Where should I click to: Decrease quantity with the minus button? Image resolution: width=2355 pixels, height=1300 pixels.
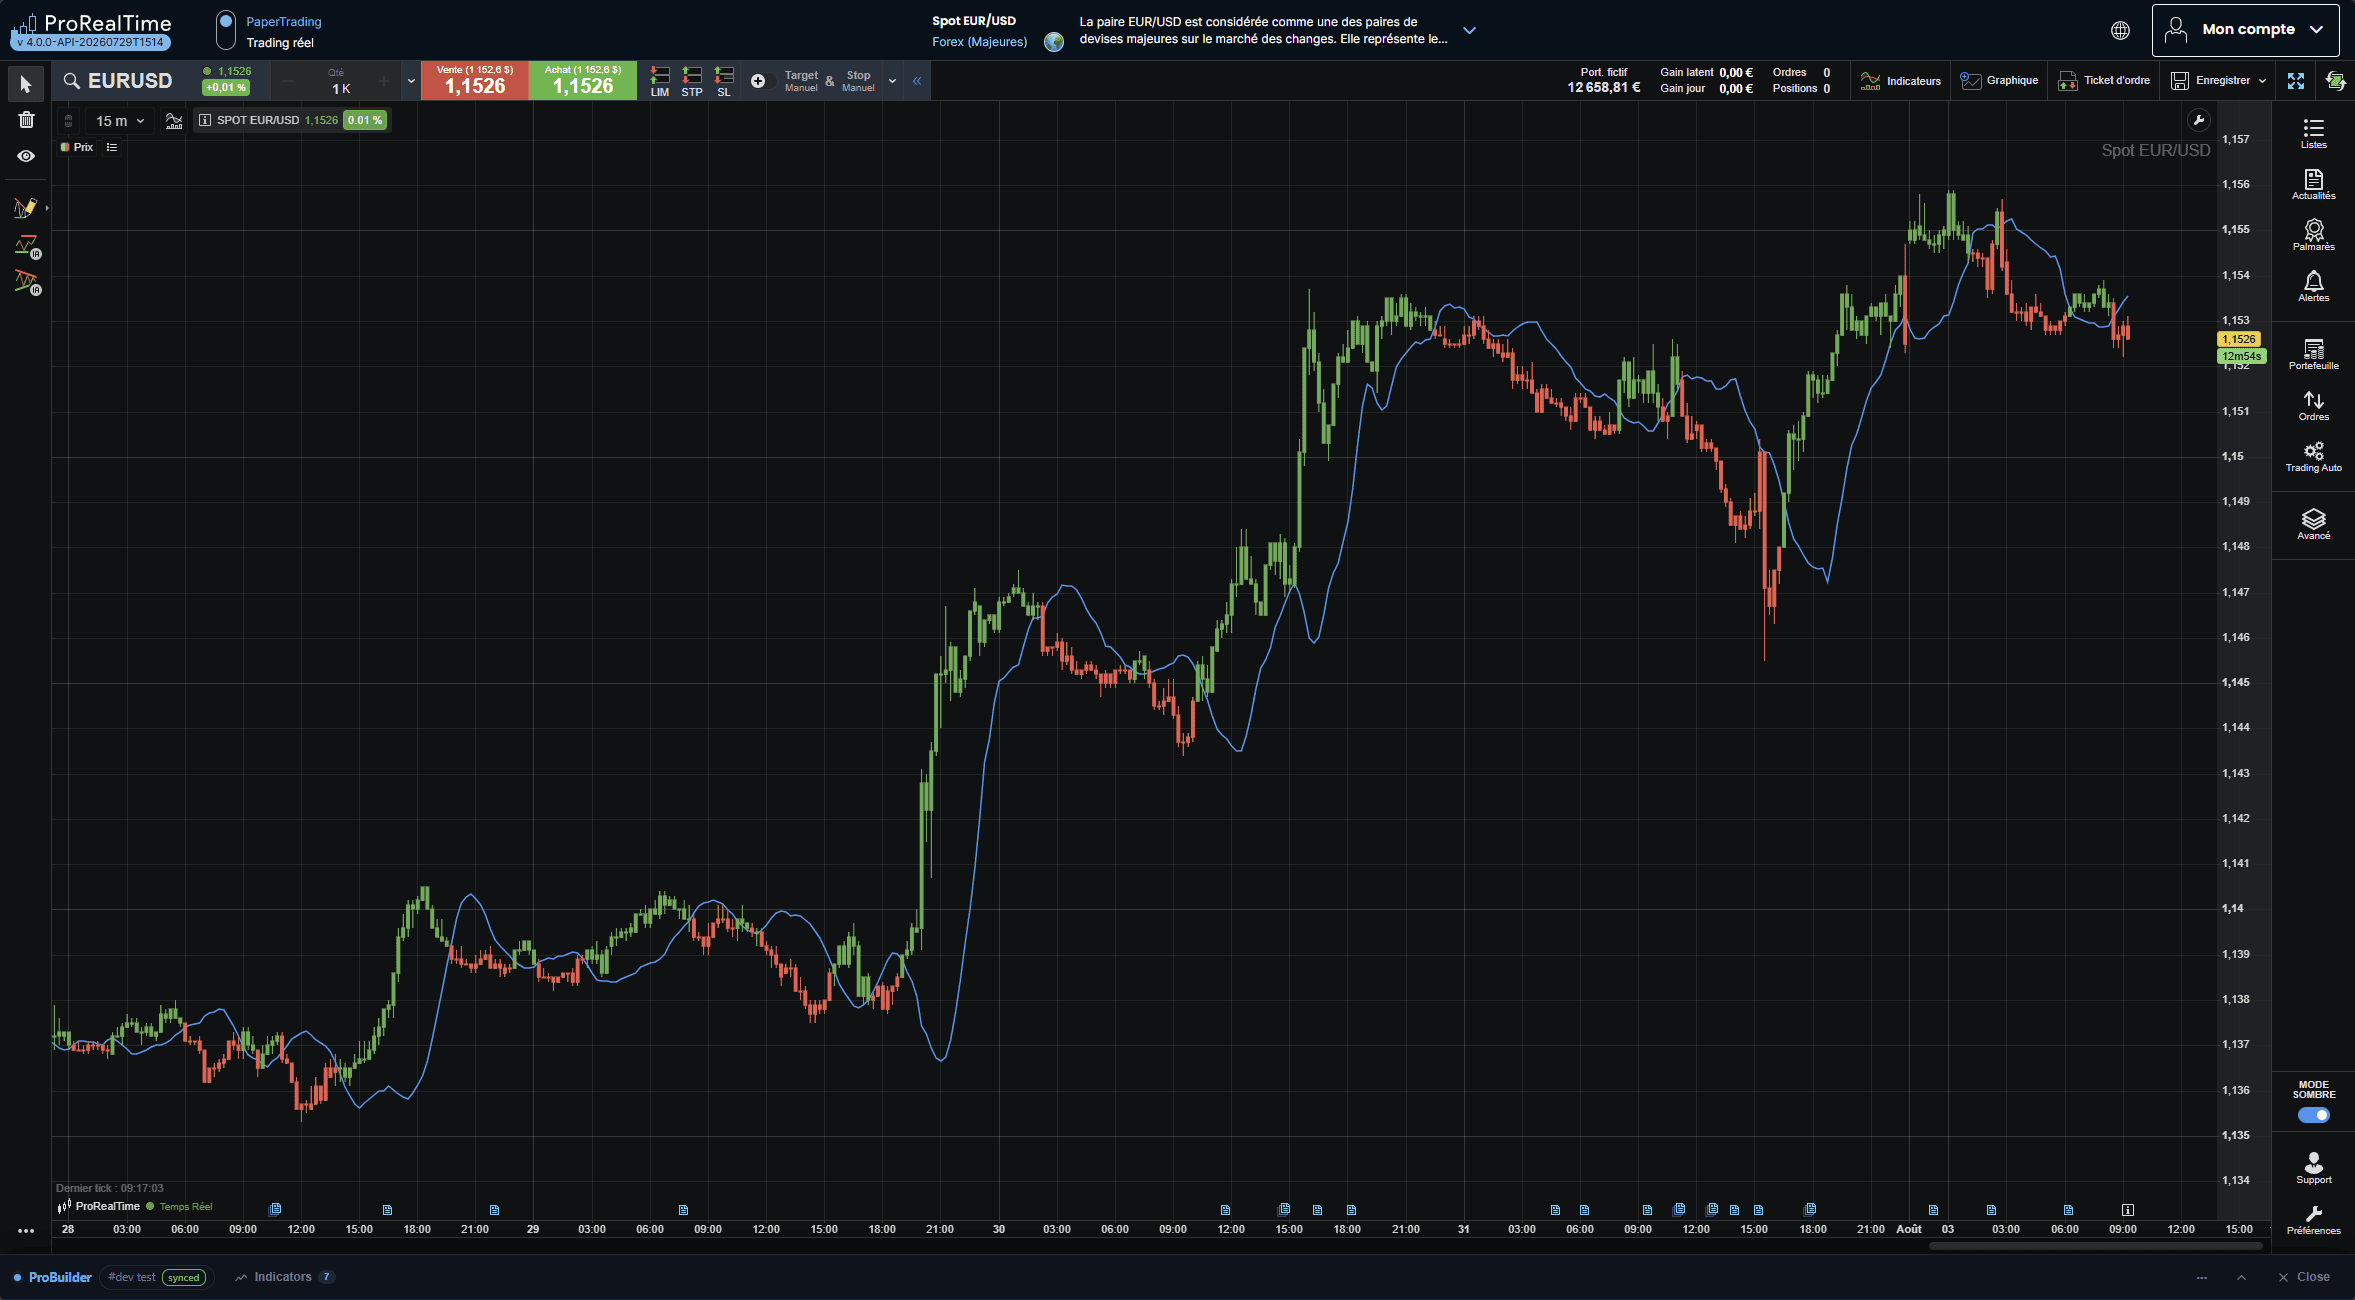click(288, 81)
